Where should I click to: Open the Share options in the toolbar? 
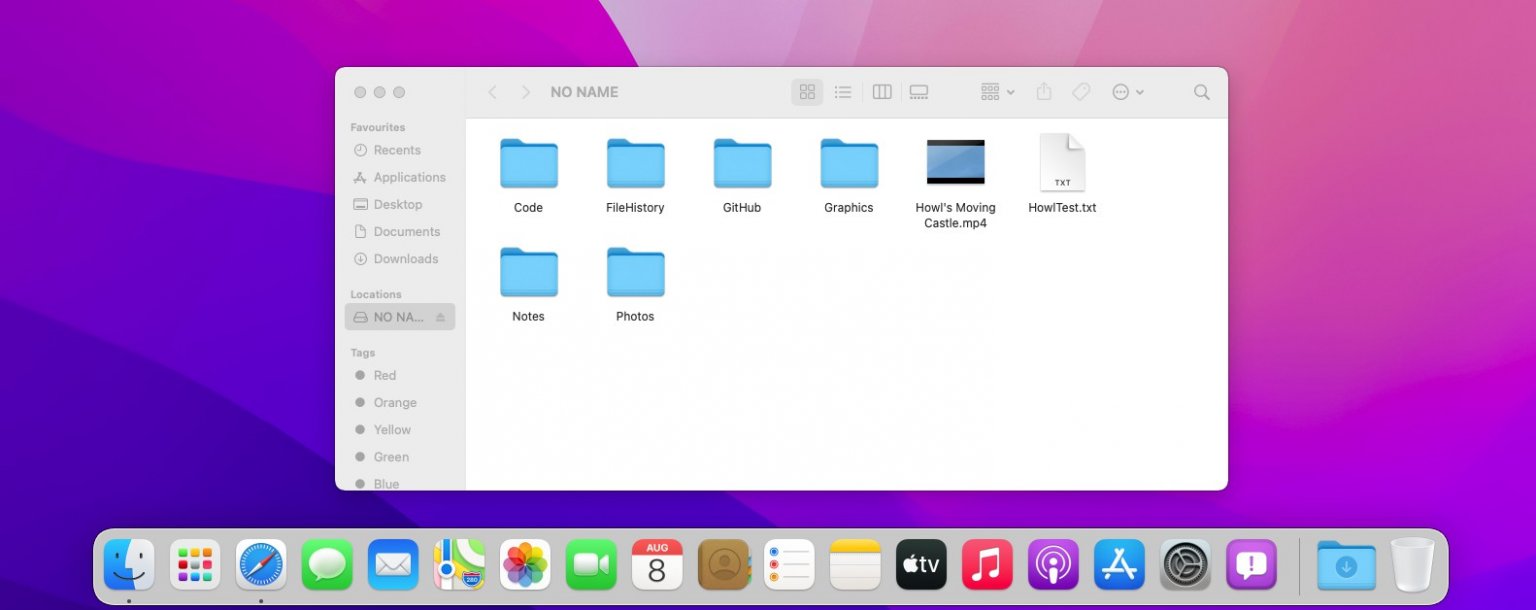click(x=1043, y=91)
